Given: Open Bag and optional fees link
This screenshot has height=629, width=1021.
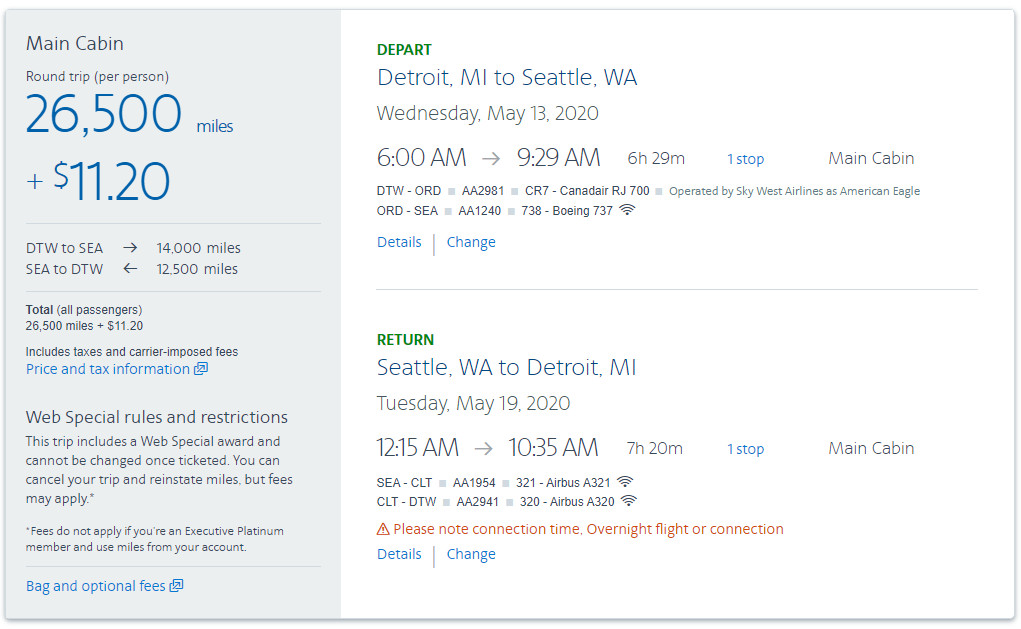Looking at the screenshot, I should coord(95,586).
